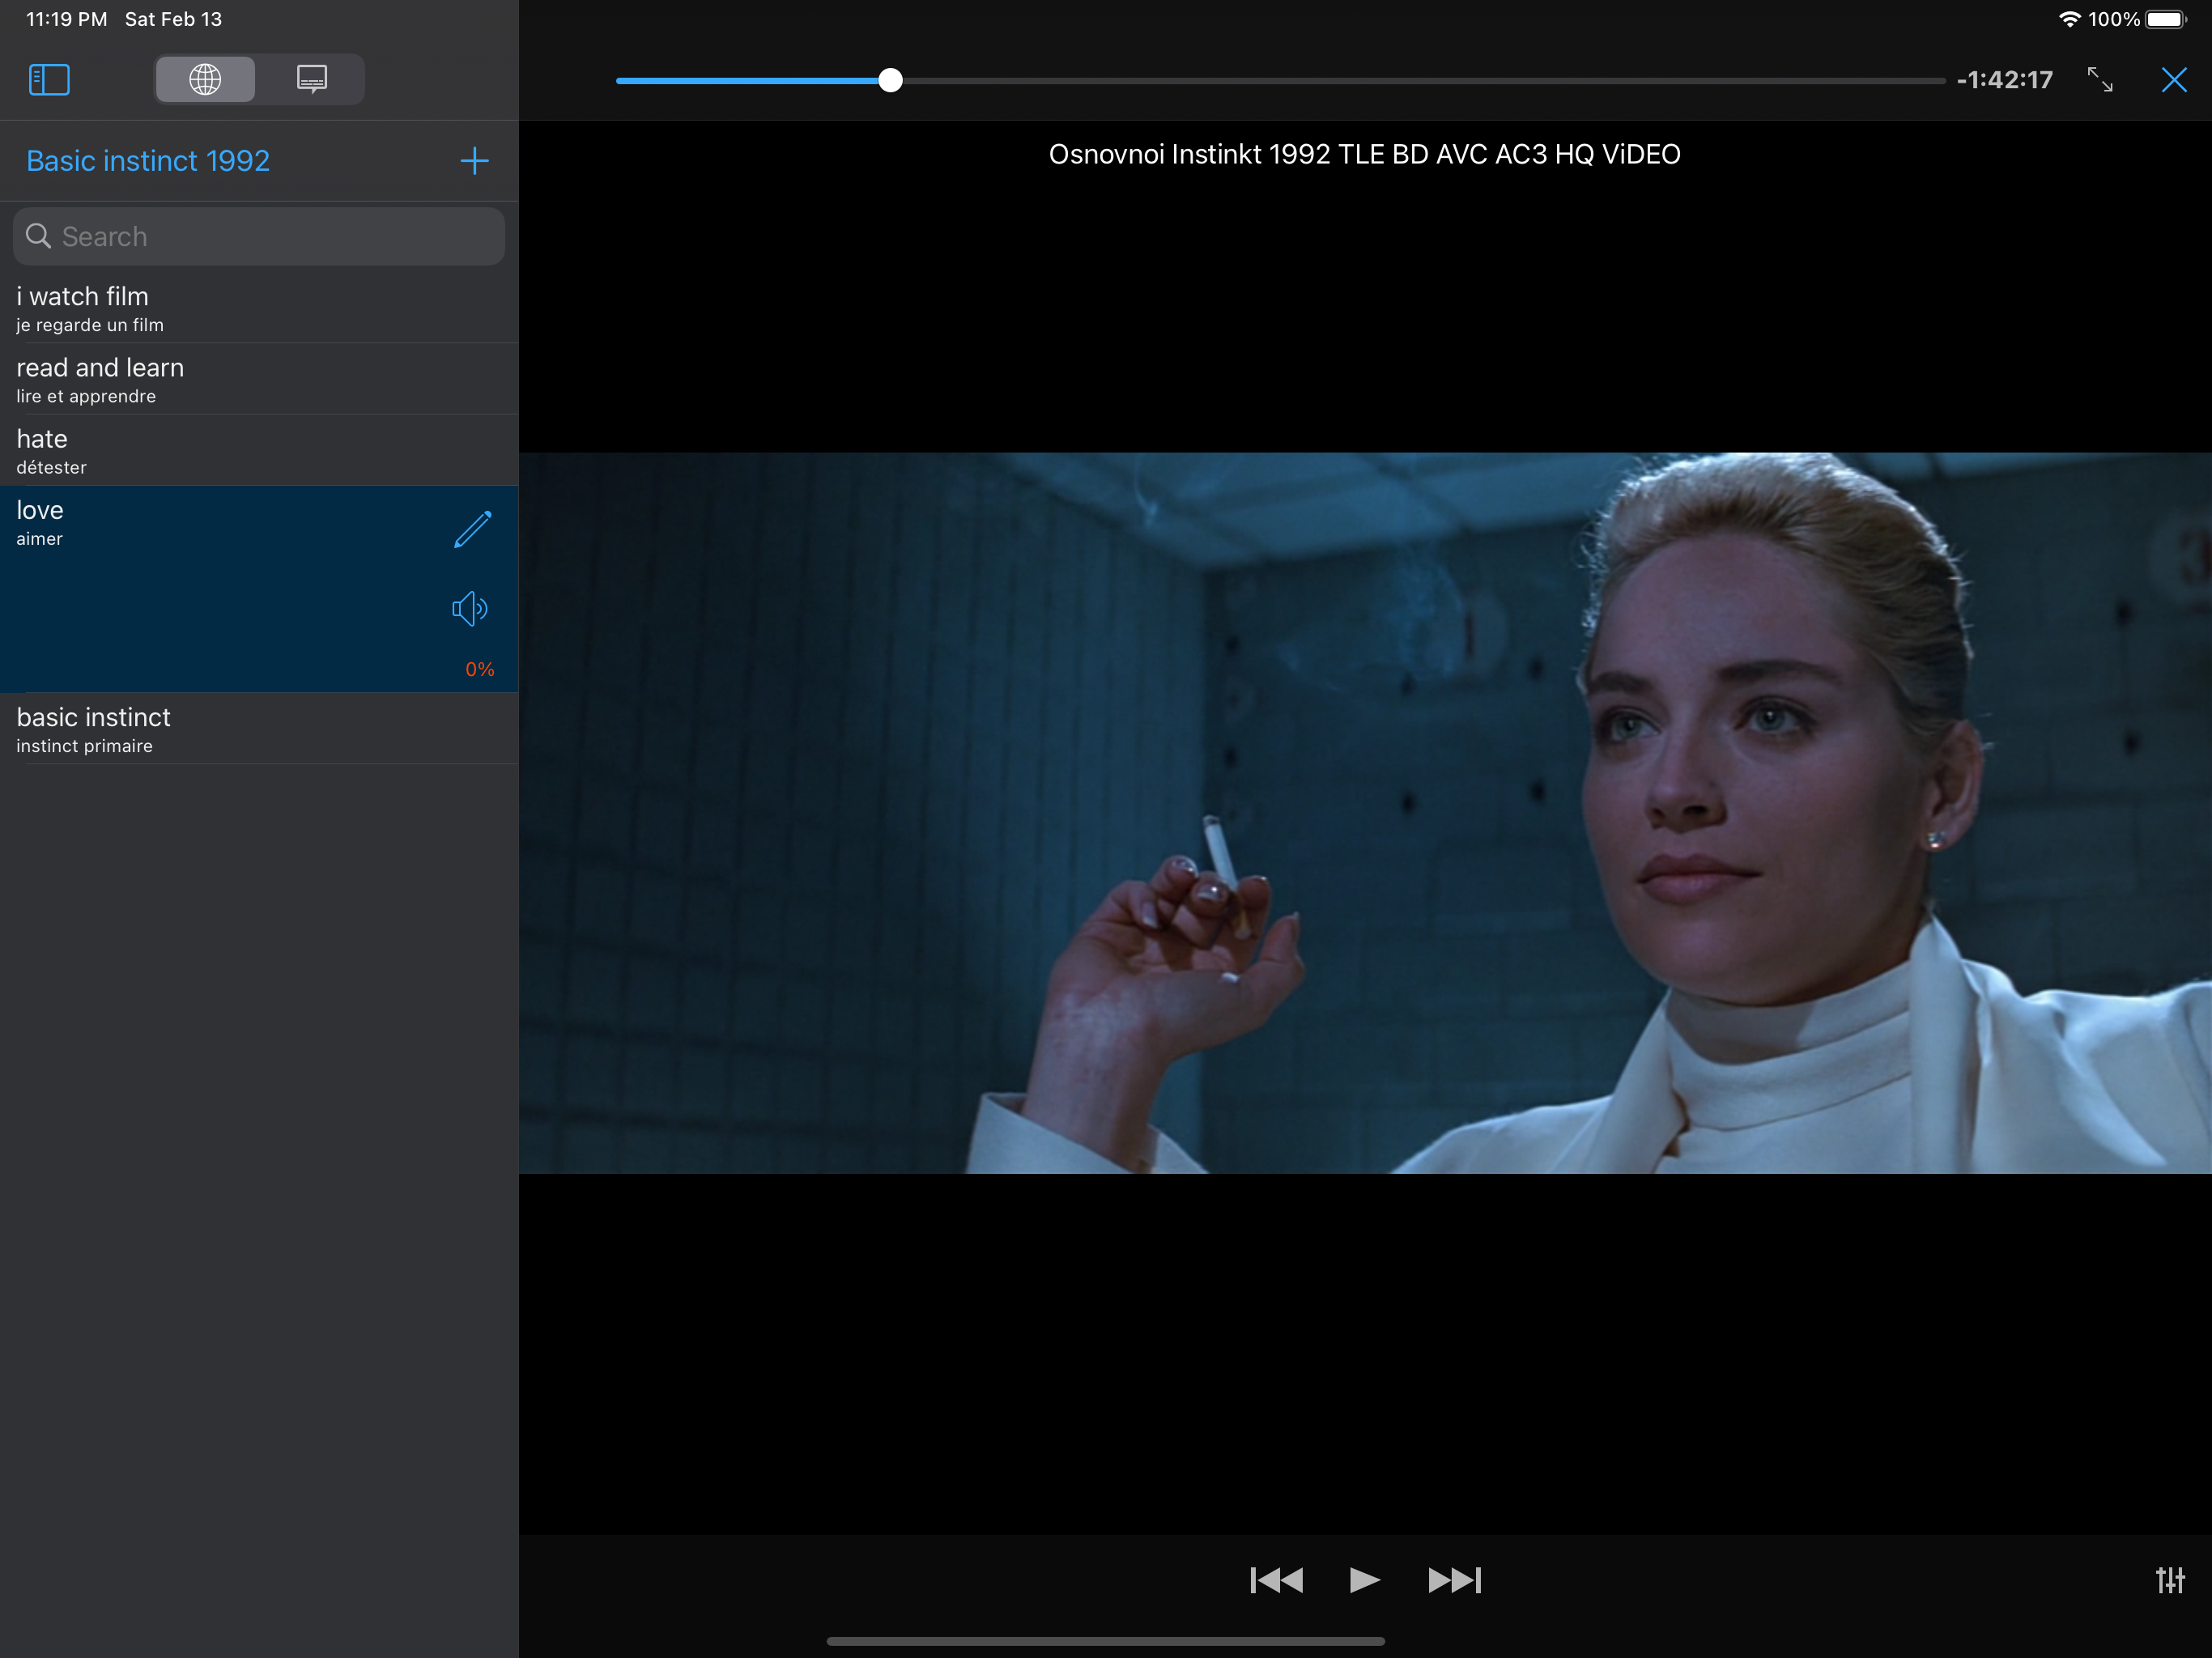Close the video player with the X

2173,79
